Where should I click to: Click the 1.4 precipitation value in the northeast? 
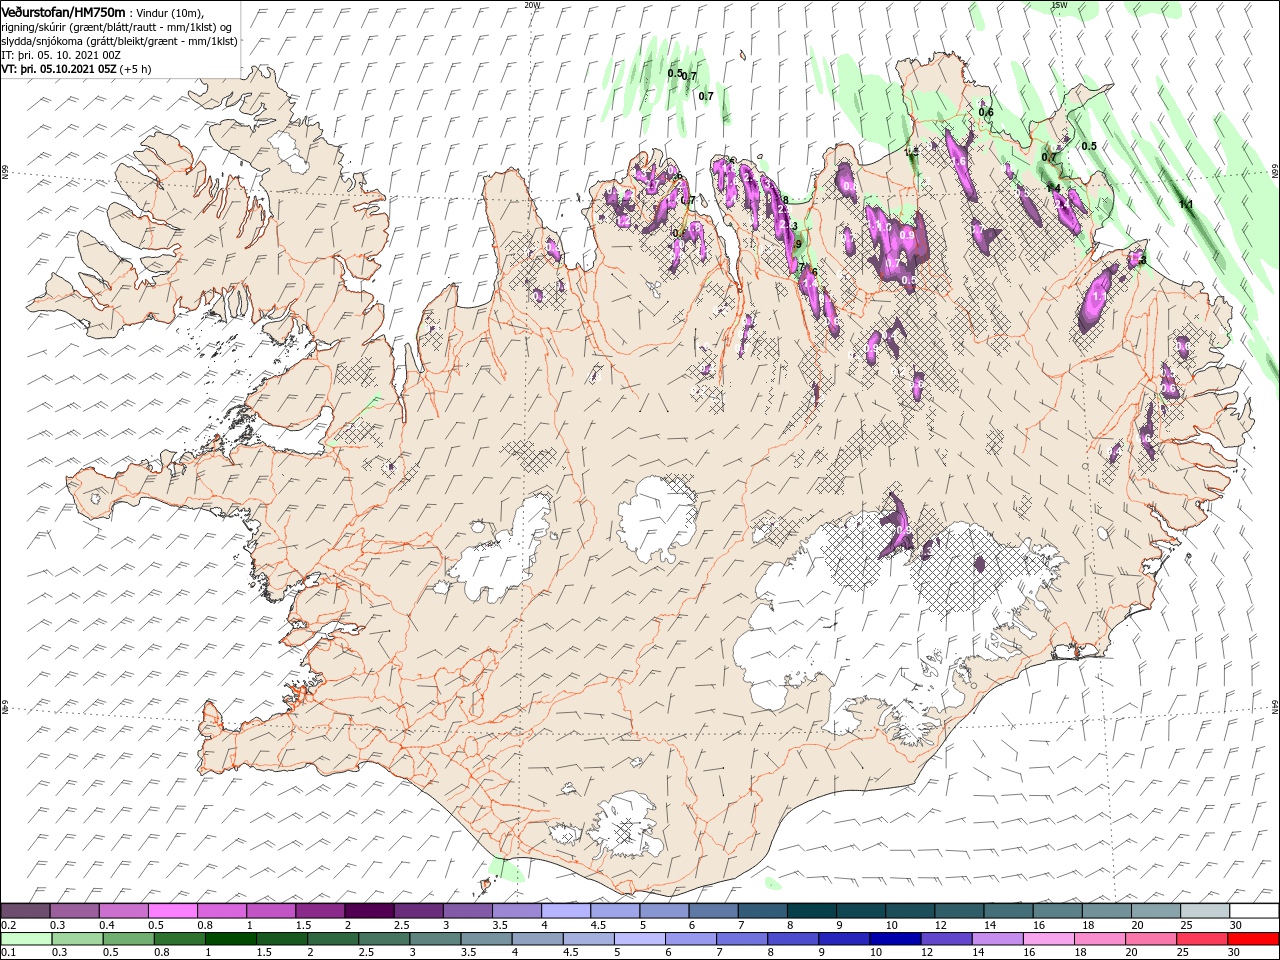(x=1052, y=188)
